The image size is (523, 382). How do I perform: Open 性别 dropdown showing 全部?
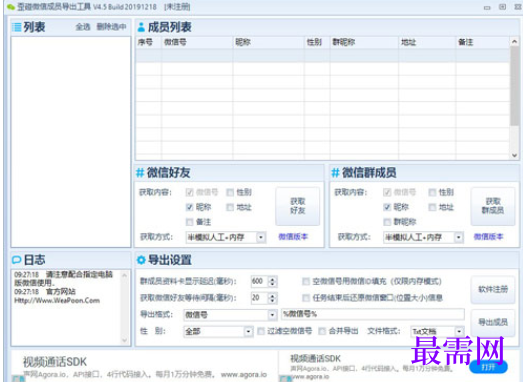tap(218, 331)
